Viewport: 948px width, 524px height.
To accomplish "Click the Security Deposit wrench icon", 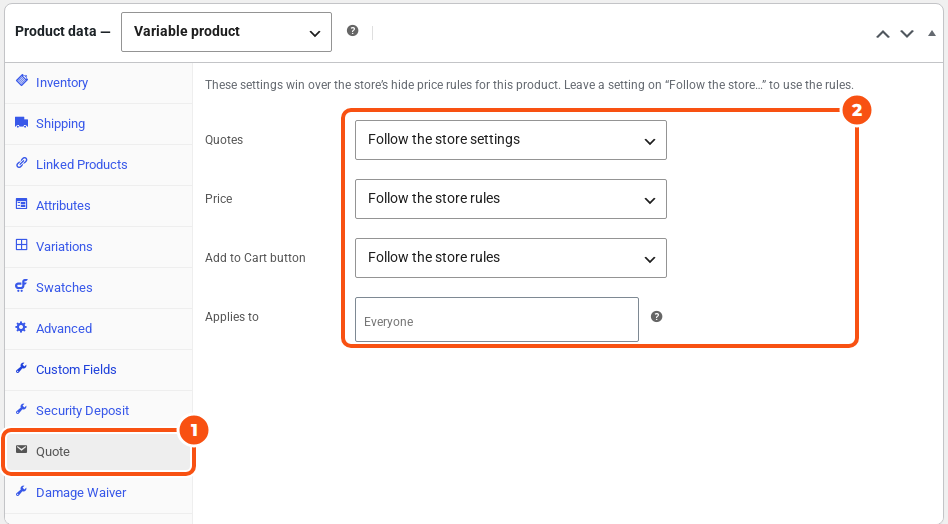I will coord(22,409).
